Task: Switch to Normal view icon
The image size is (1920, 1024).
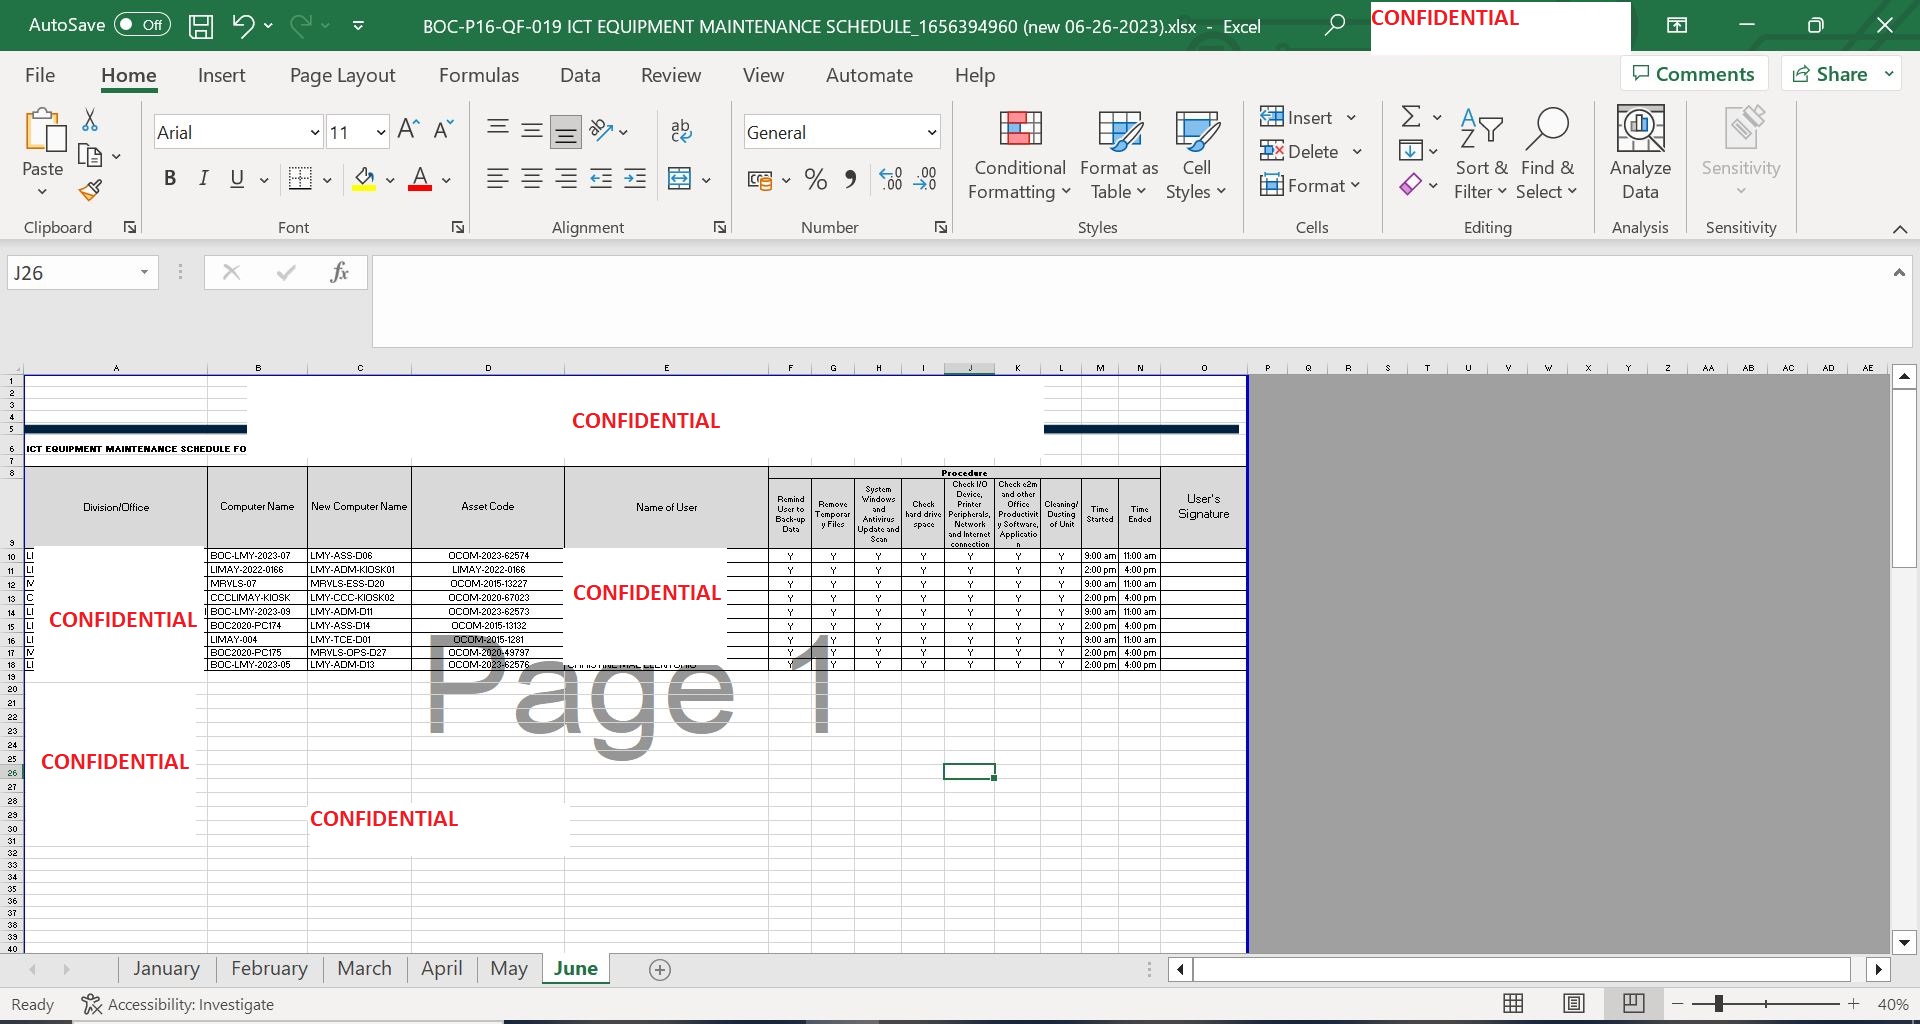Action: 1514,1003
